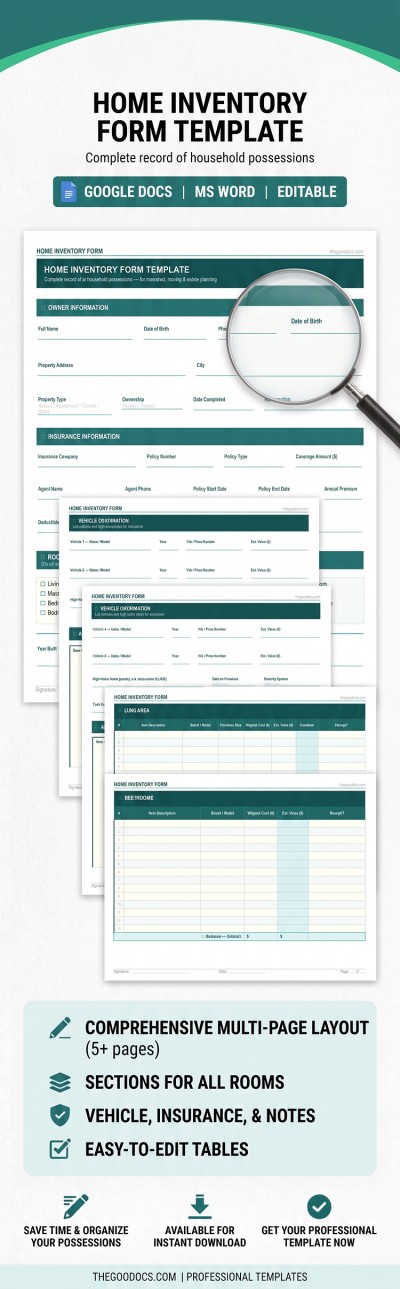Select the MS WORD format label
The height and width of the screenshot is (1289, 400).
[x=224, y=192]
